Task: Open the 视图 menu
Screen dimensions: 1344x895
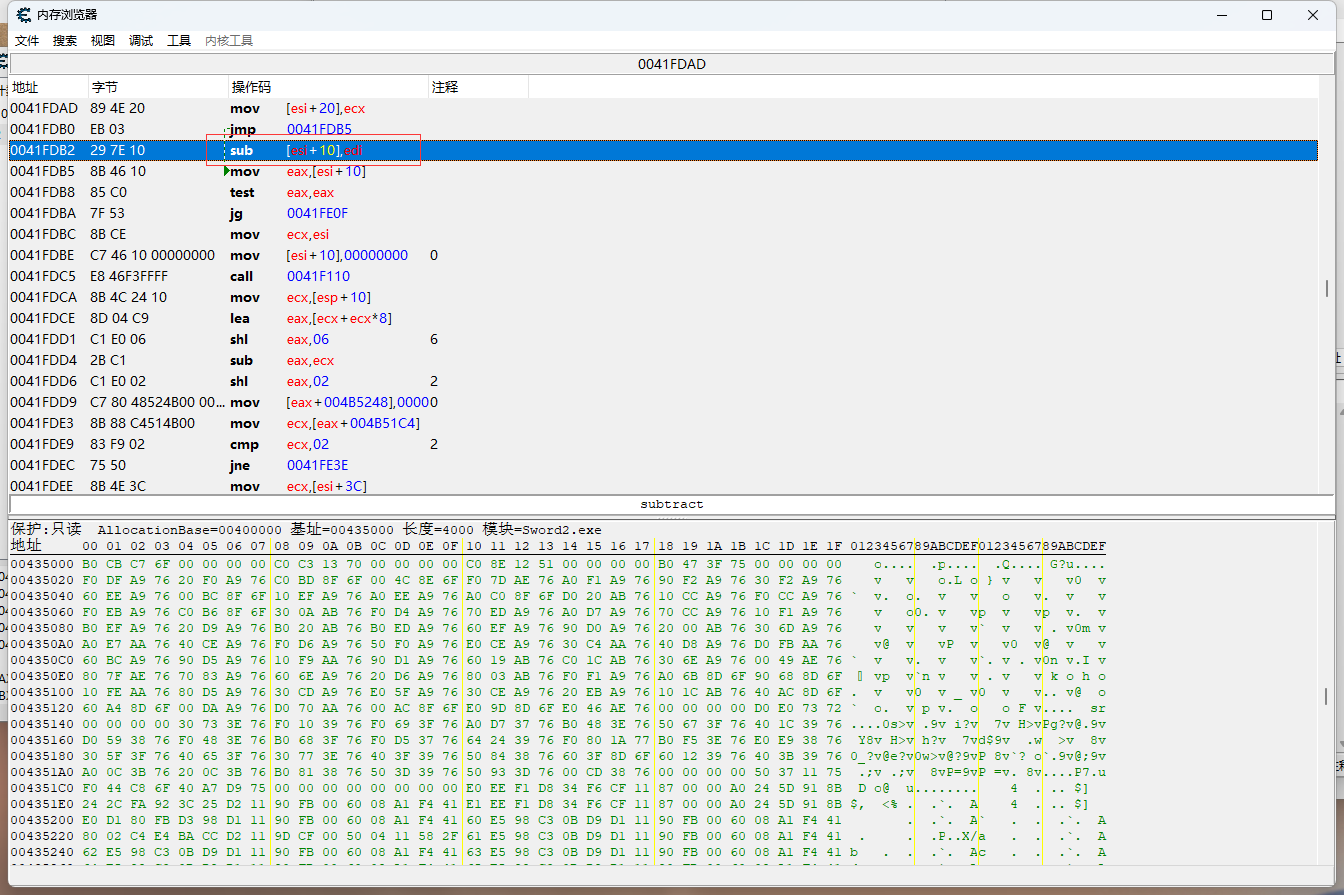Action: 103,41
